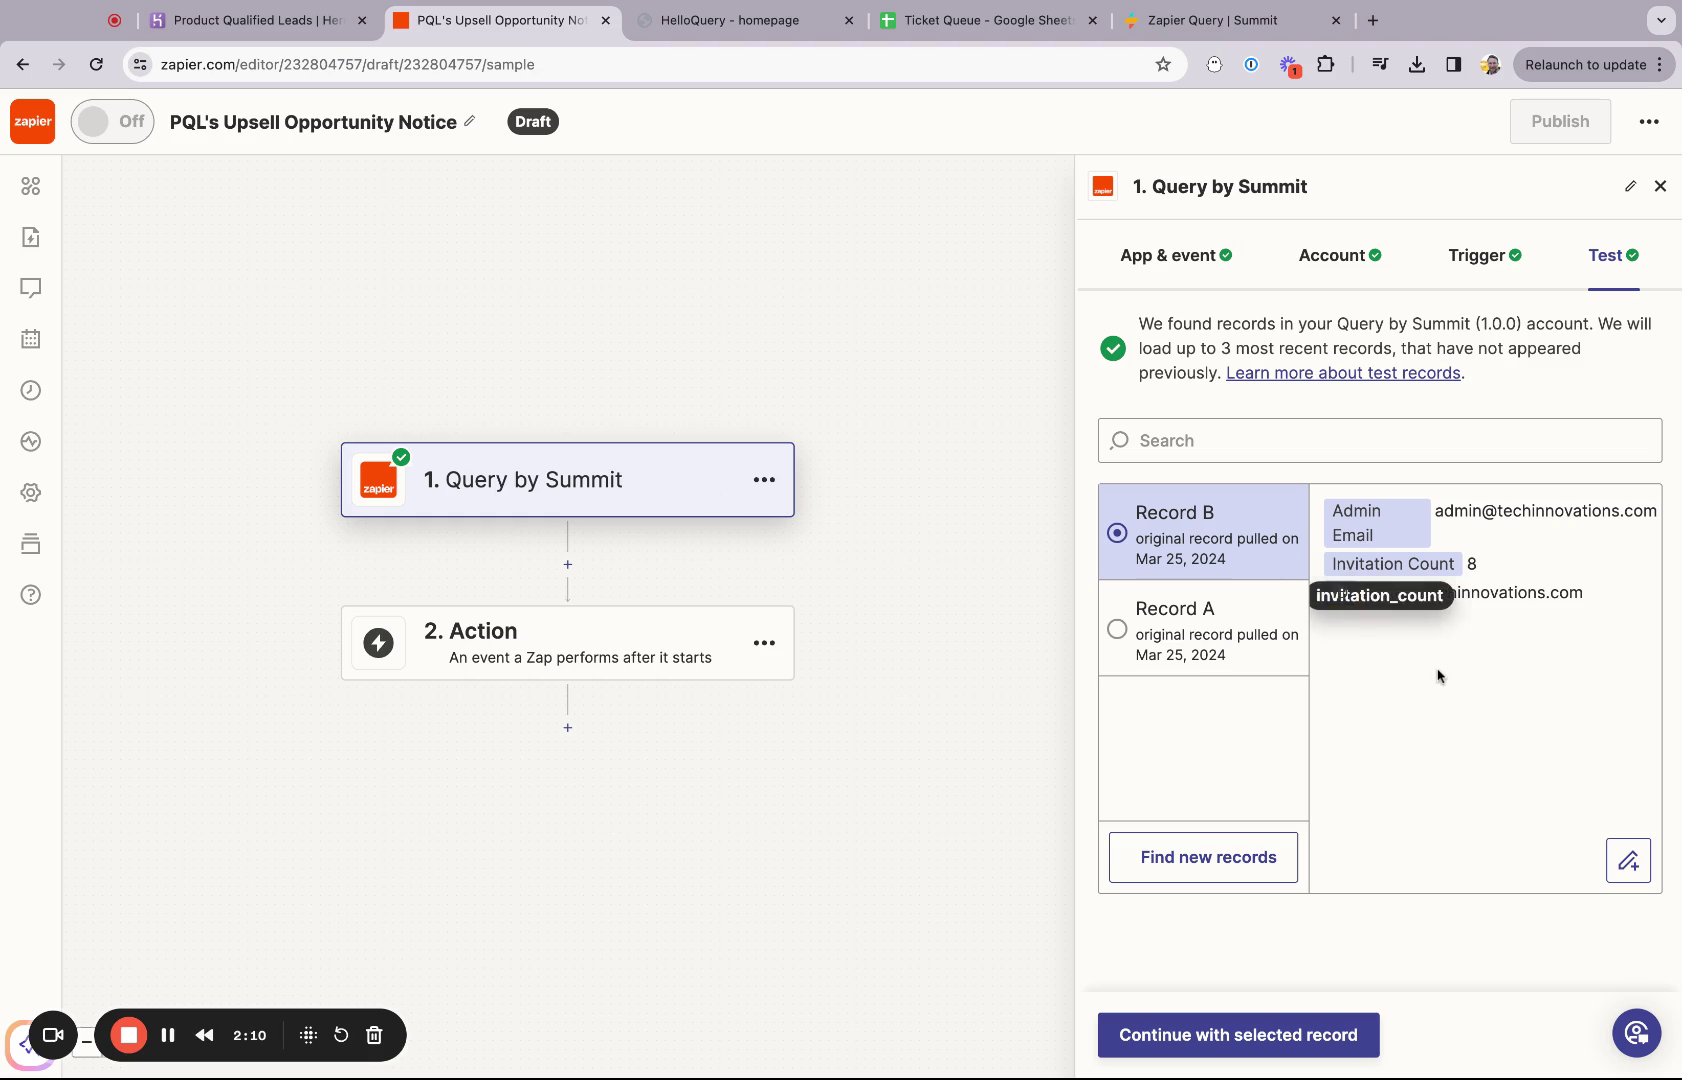Restart the screen recording

pos(341,1035)
